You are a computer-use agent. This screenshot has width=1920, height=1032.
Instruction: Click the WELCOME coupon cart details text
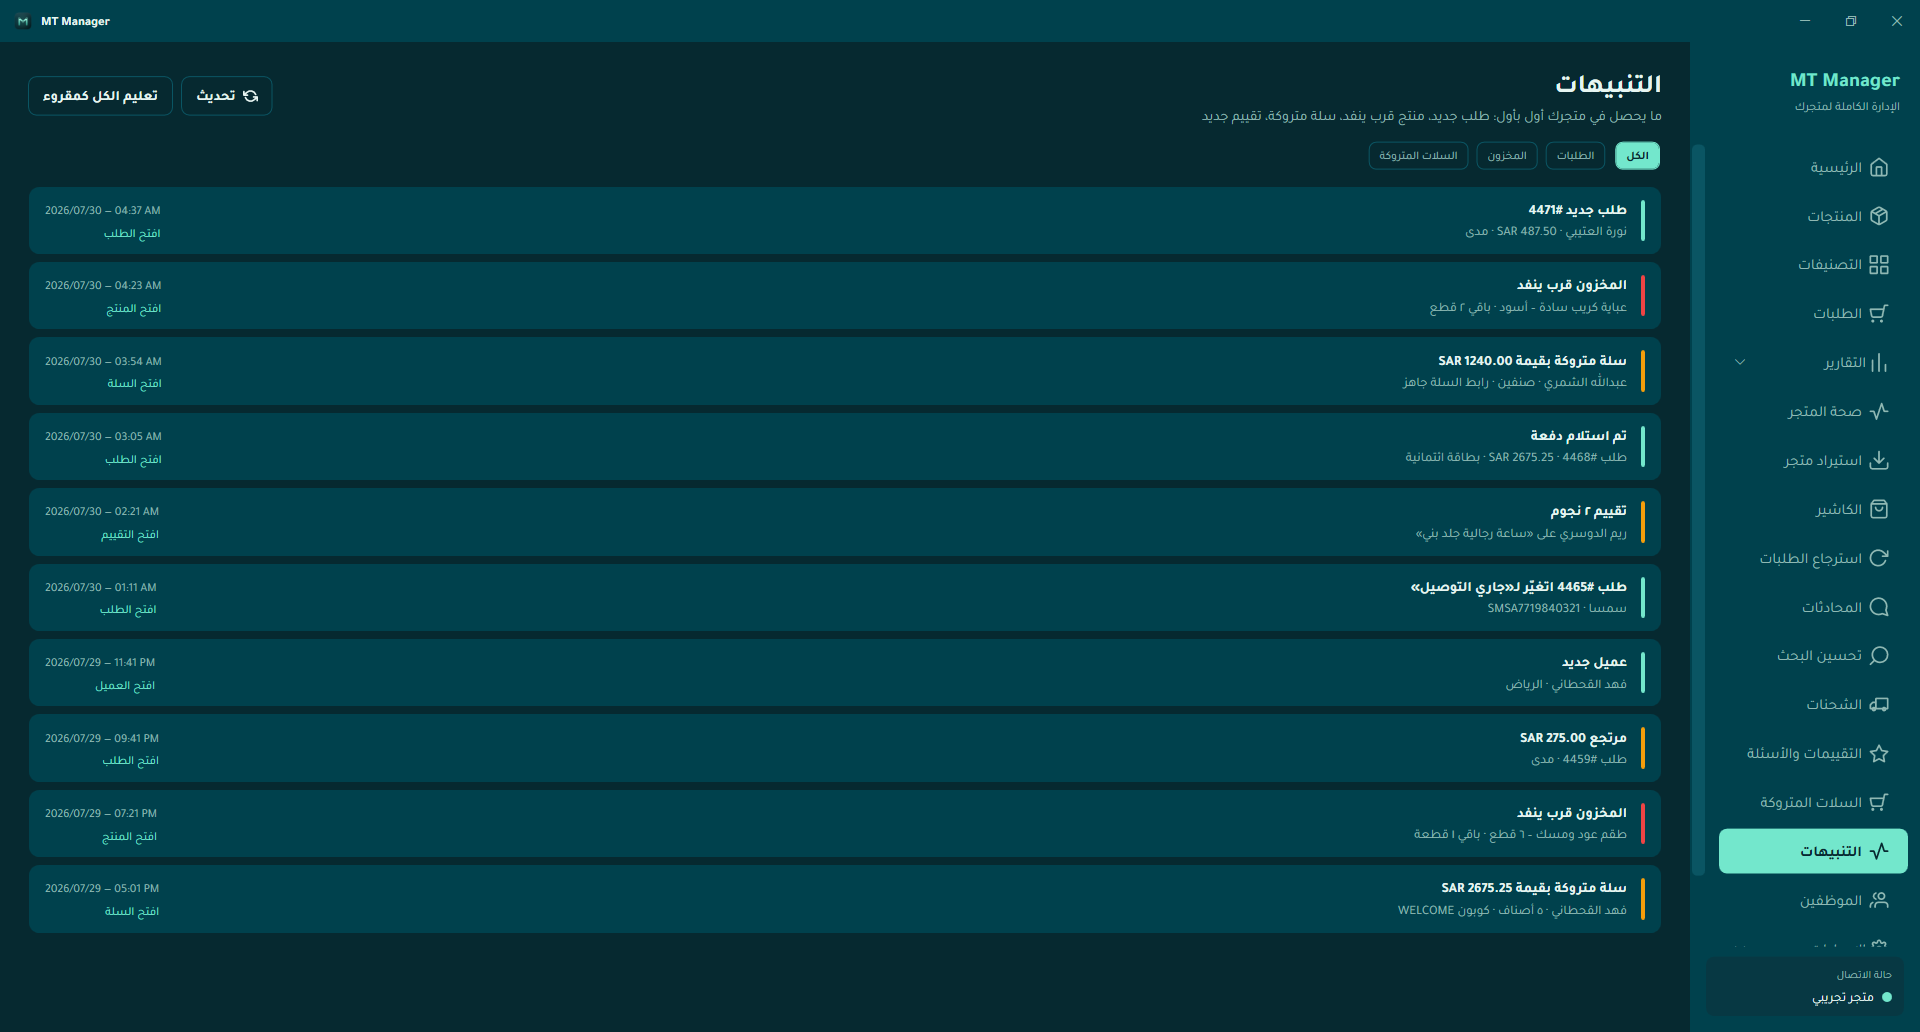click(x=1512, y=910)
